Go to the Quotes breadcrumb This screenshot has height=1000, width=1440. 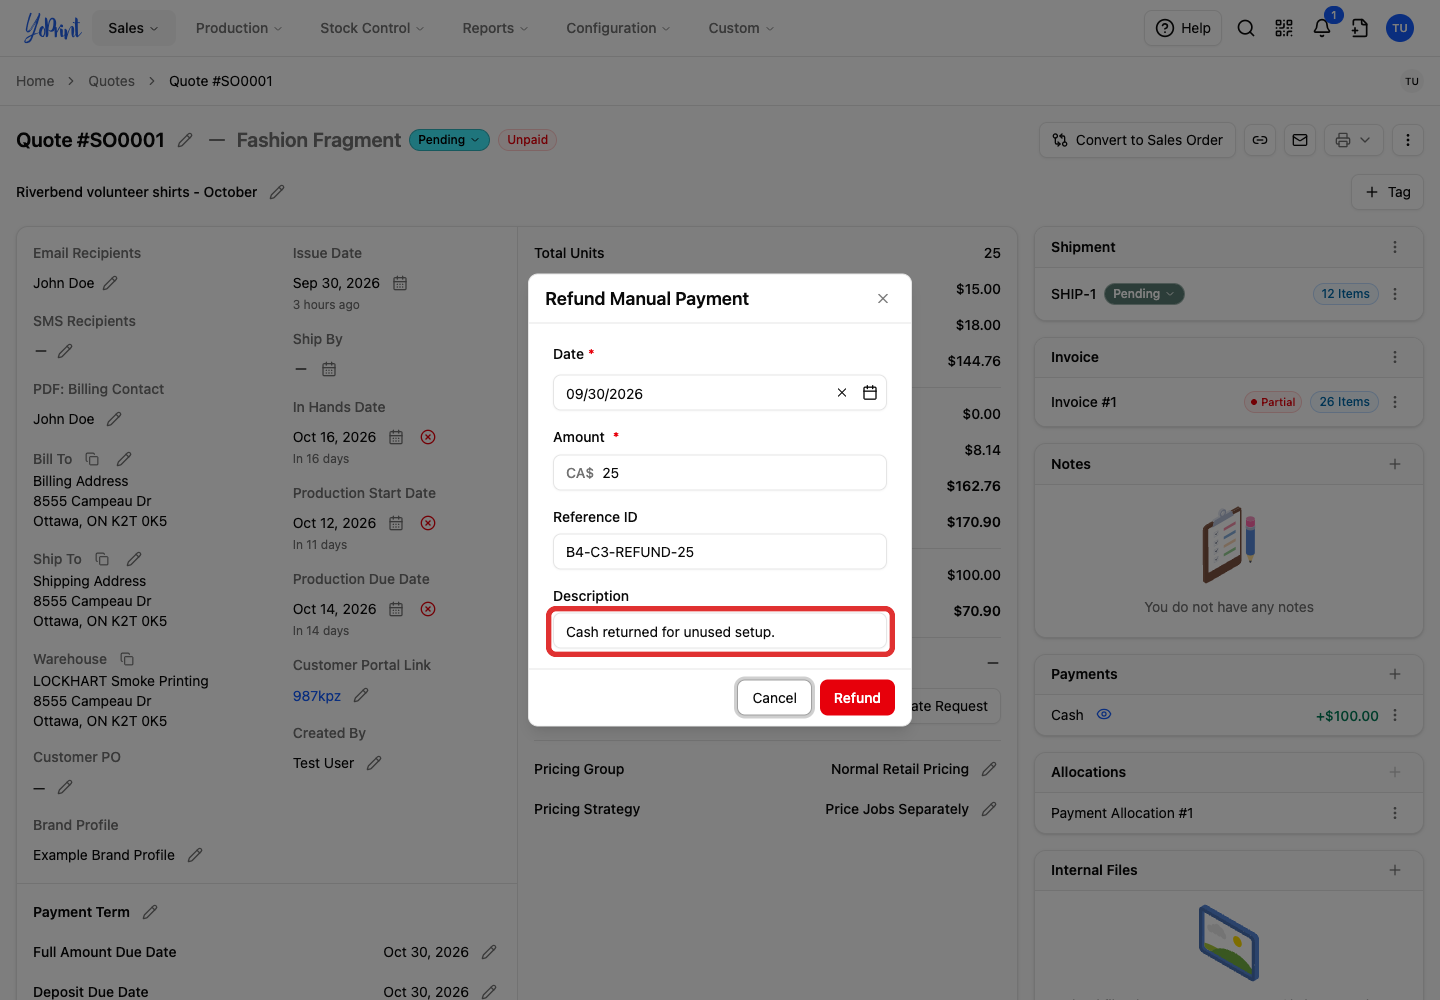(x=111, y=81)
